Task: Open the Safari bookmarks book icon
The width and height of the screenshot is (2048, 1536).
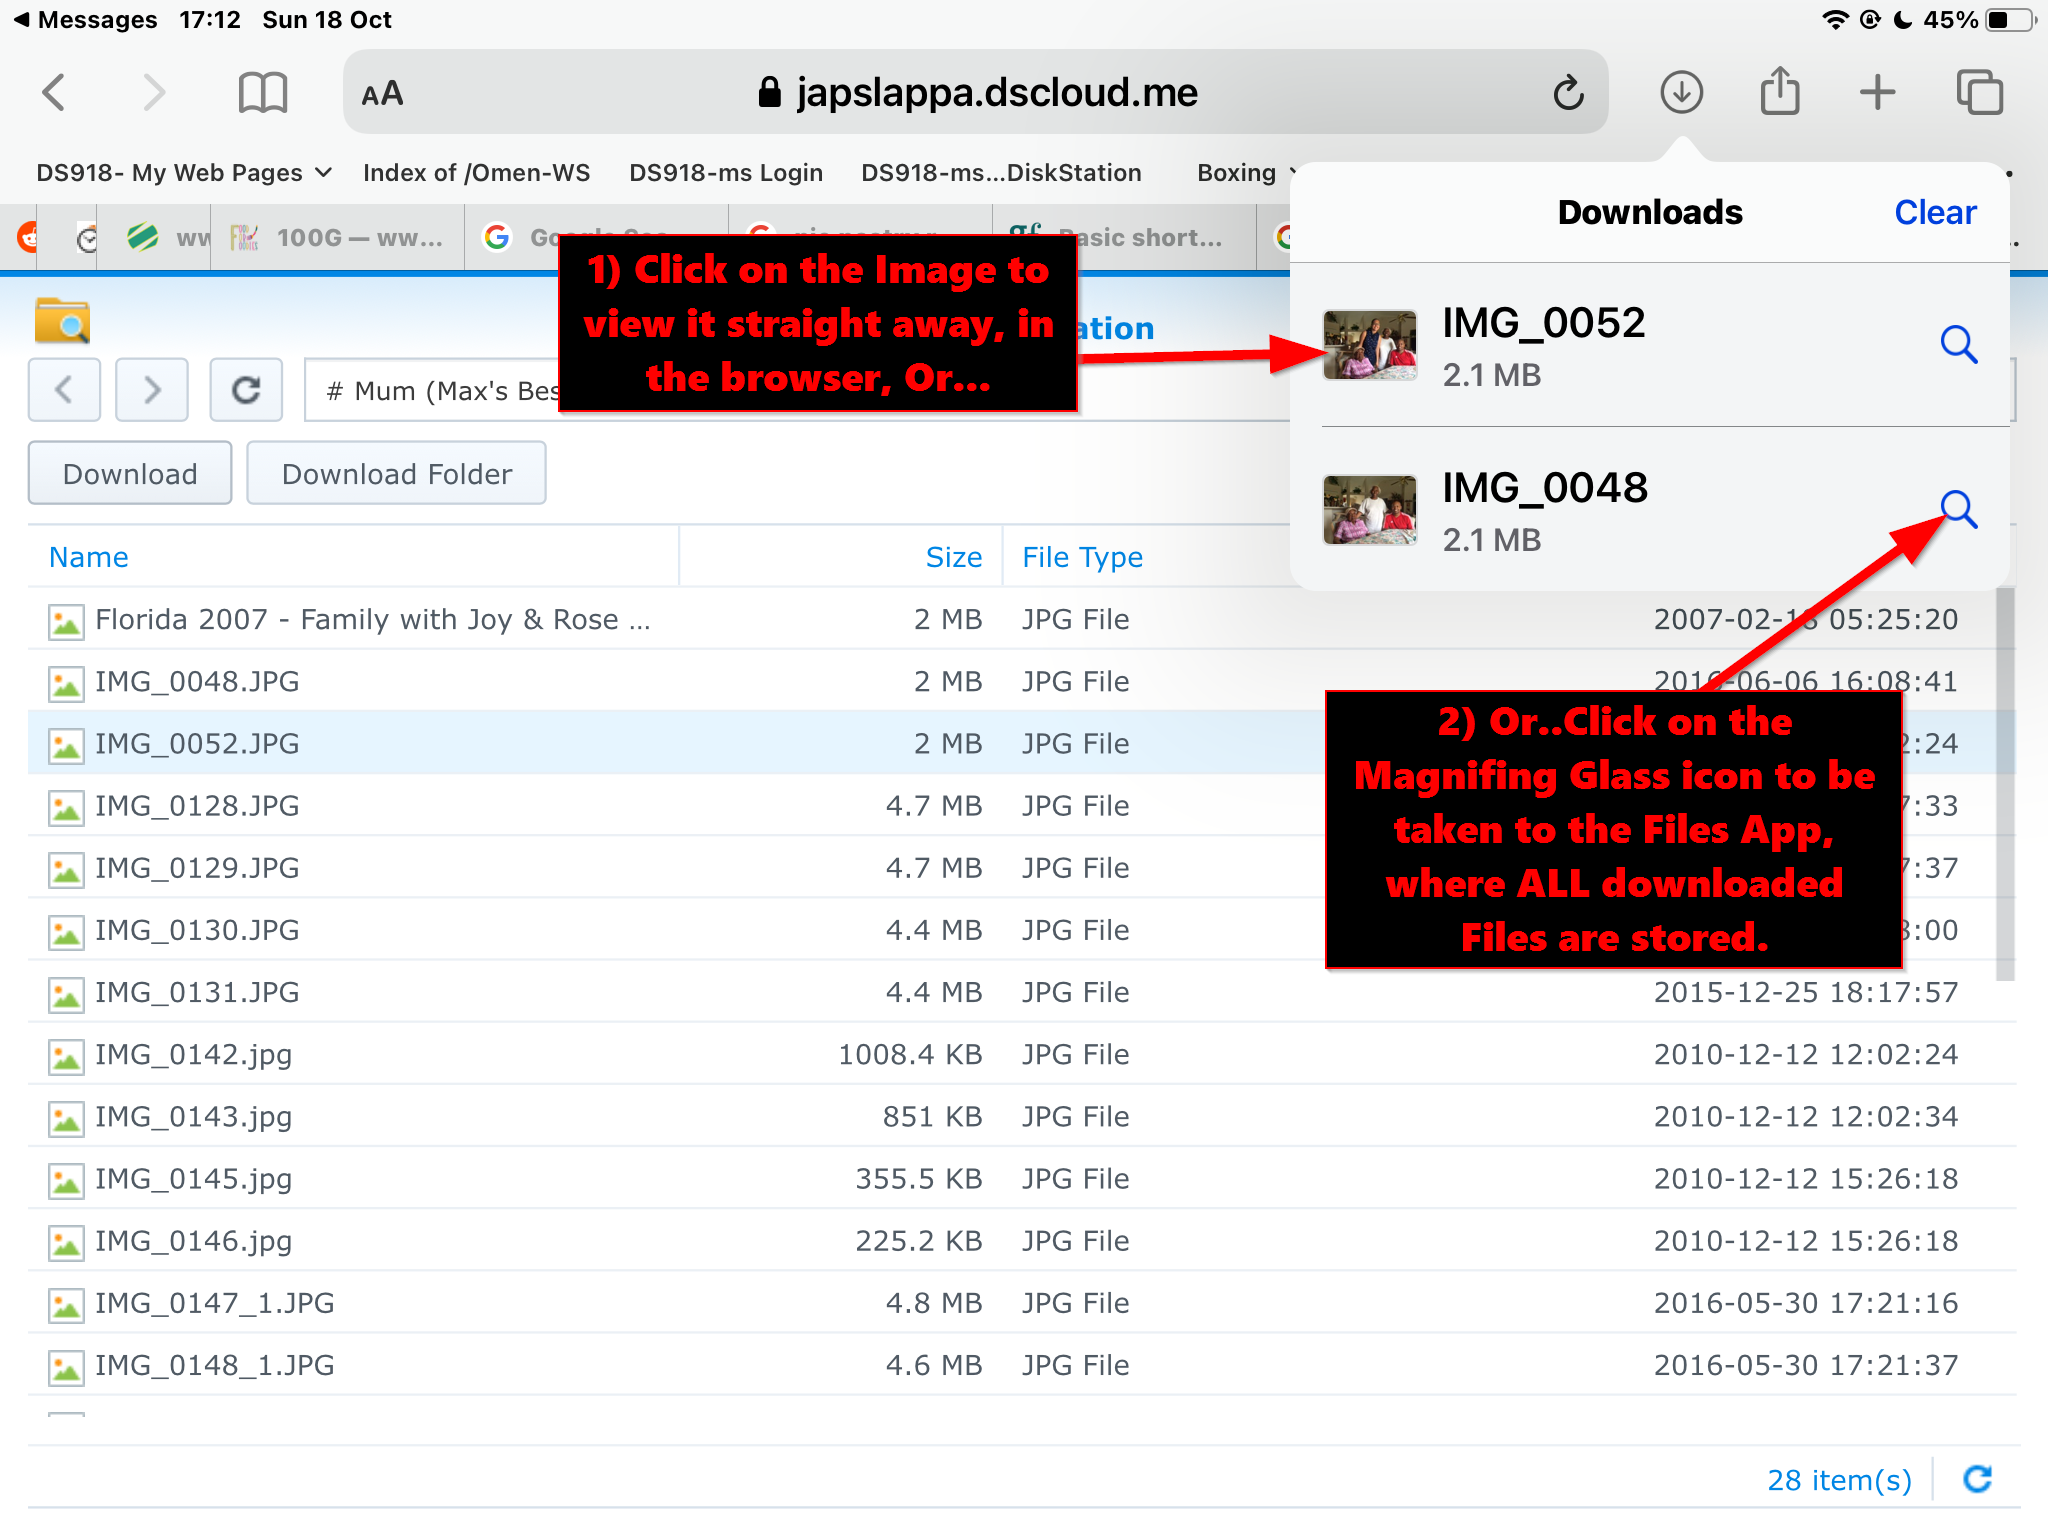Action: click(x=263, y=93)
